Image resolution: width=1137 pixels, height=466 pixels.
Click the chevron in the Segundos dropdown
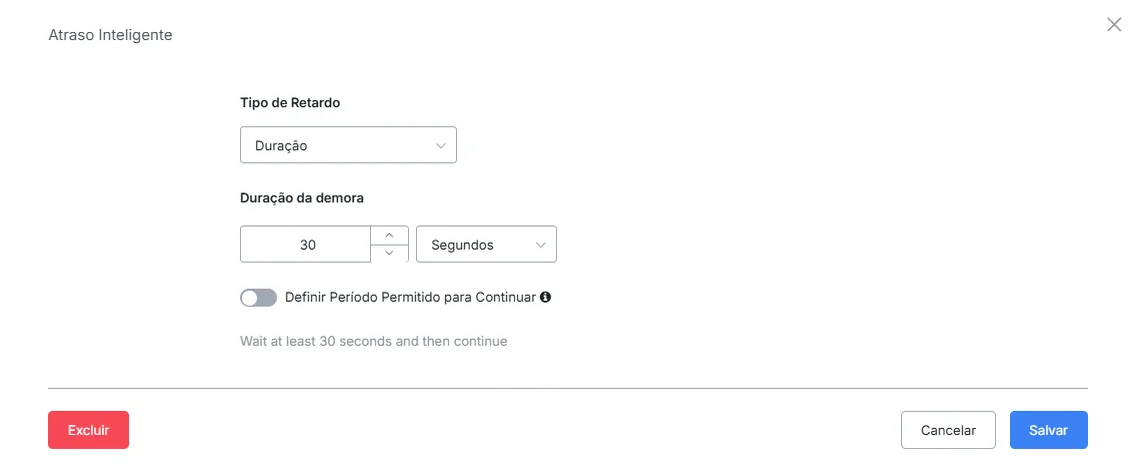[x=540, y=245]
